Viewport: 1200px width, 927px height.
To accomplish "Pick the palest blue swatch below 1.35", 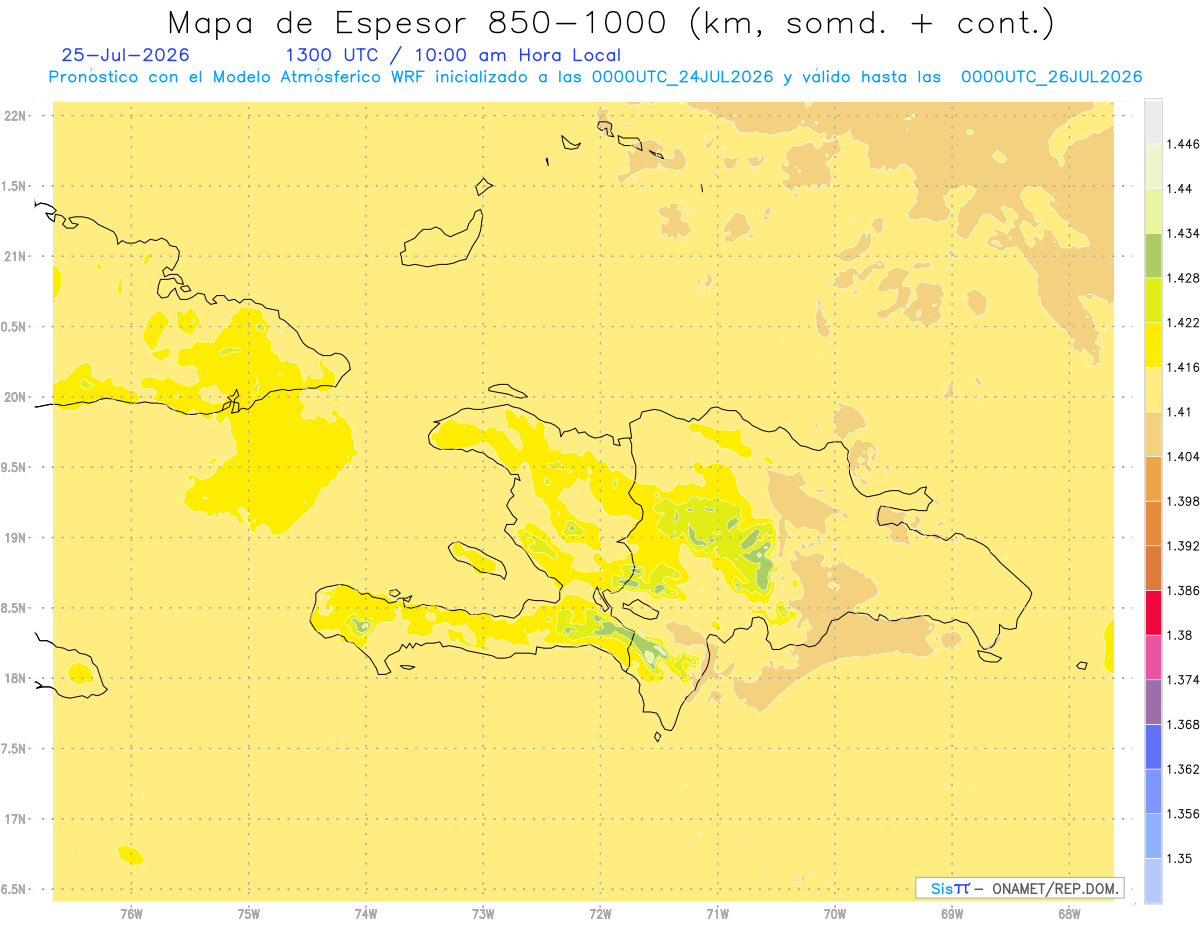I will (1153, 880).
